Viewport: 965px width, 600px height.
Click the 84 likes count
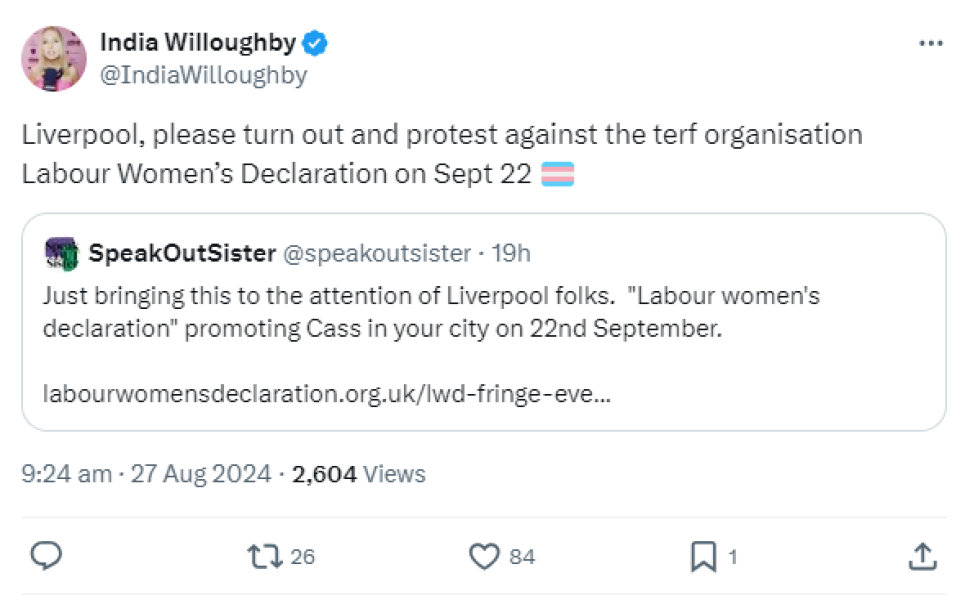522,557
